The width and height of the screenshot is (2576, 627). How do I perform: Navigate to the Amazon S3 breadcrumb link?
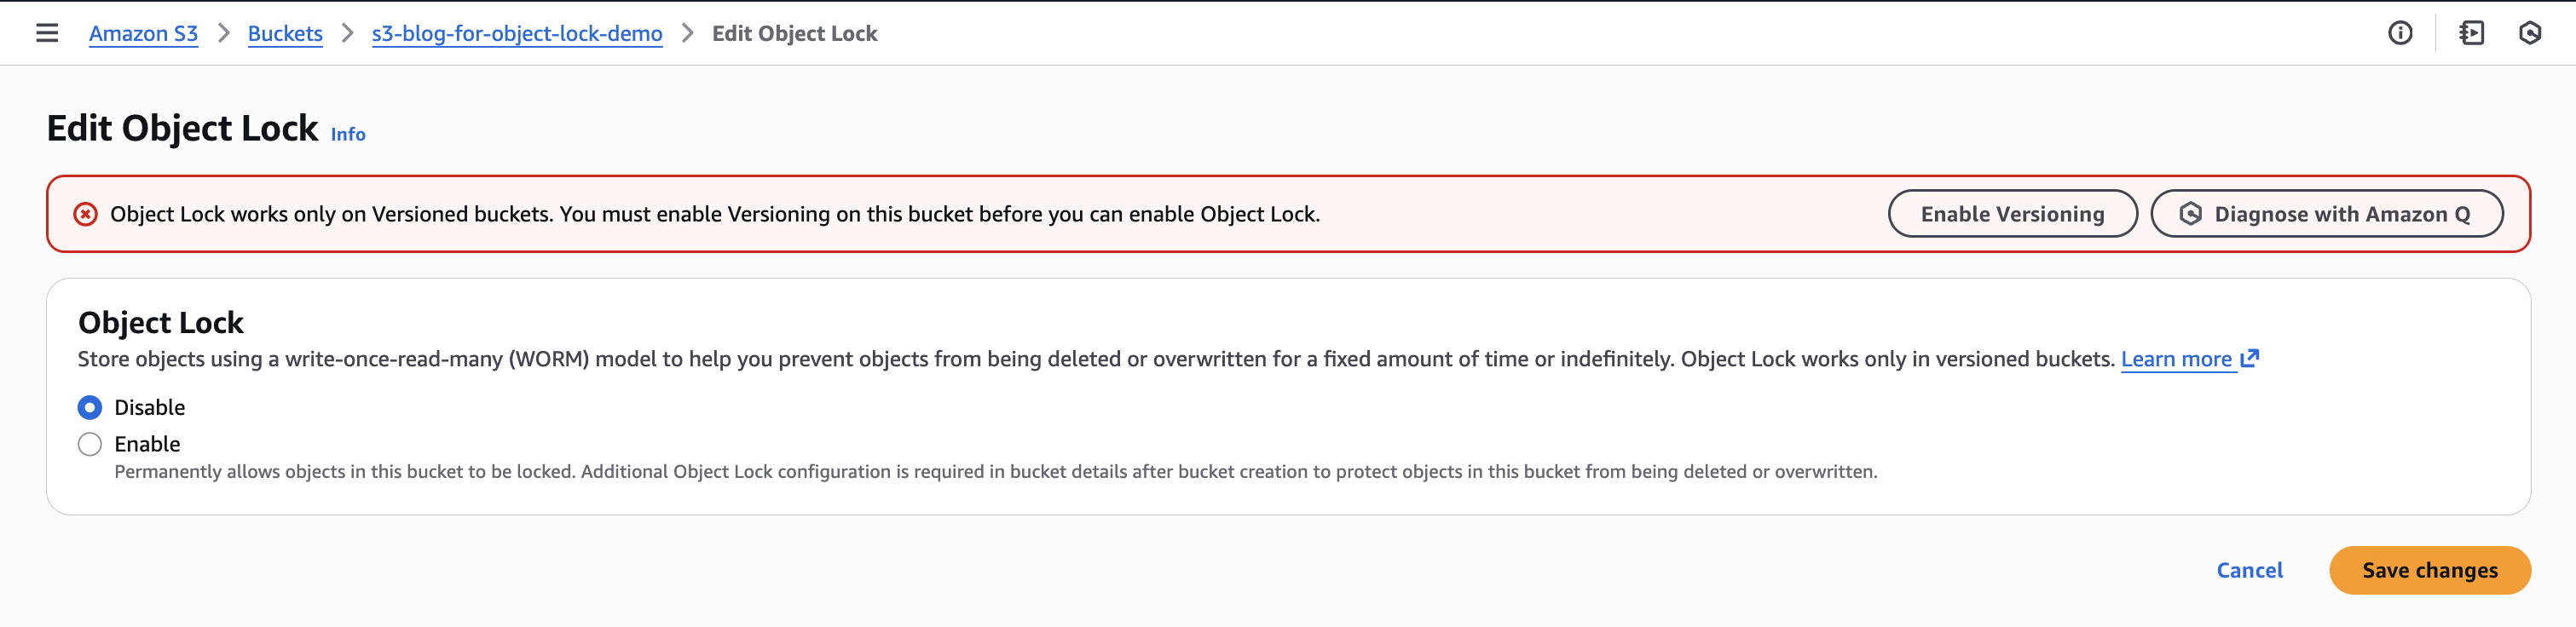[143, 33]
